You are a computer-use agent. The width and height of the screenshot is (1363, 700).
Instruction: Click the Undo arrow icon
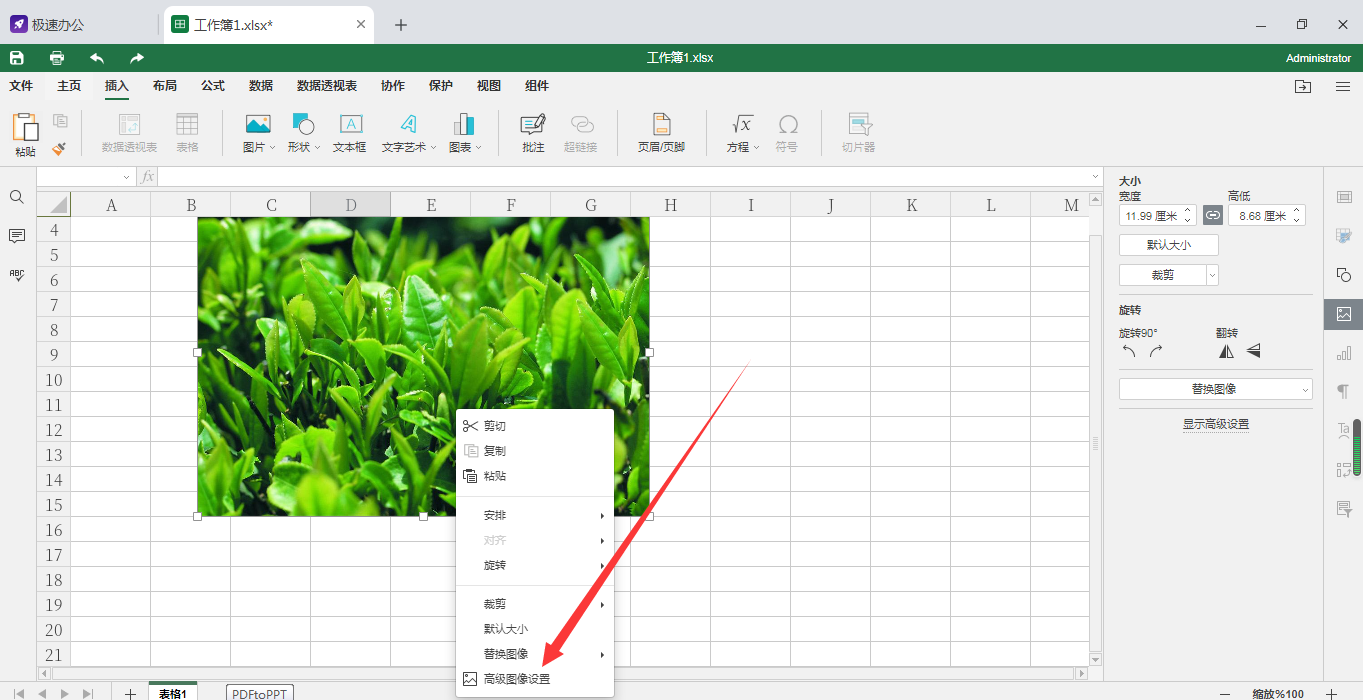pyautogui.click(x=97, y=58)
